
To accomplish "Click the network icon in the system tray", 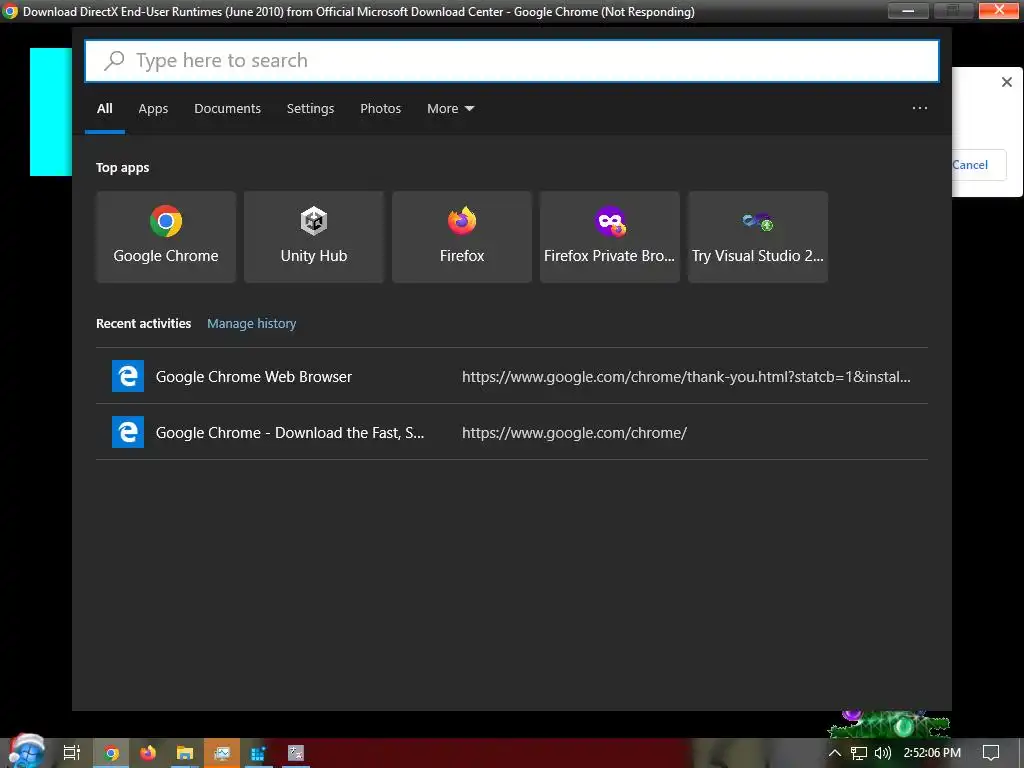I will click(859, 753).
